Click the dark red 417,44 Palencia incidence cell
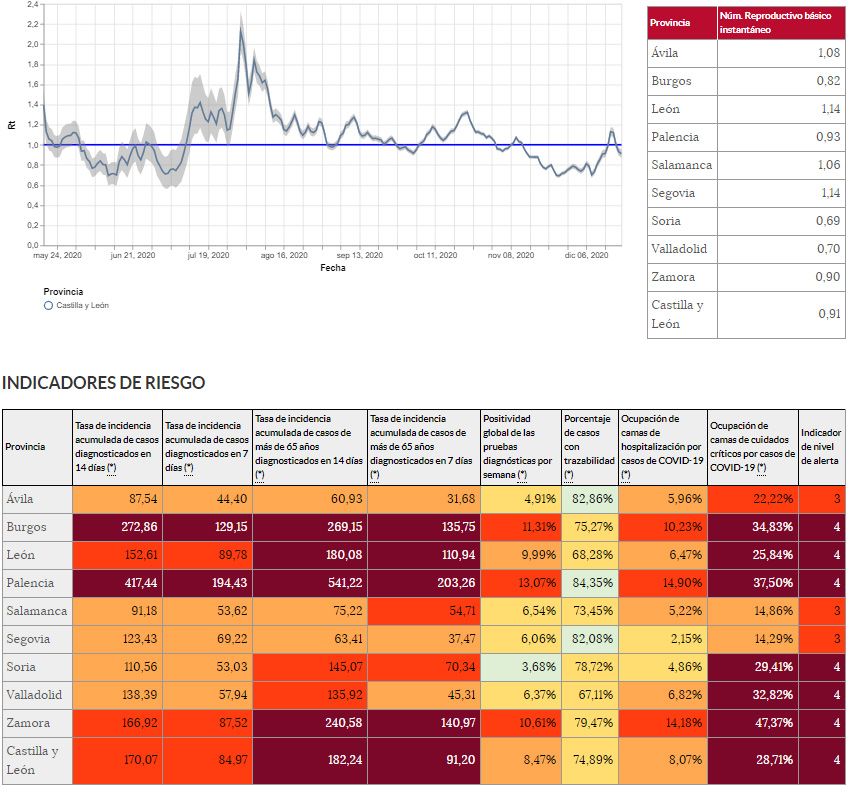The width and height of the screenshot is (849, 792). (116, 582)
